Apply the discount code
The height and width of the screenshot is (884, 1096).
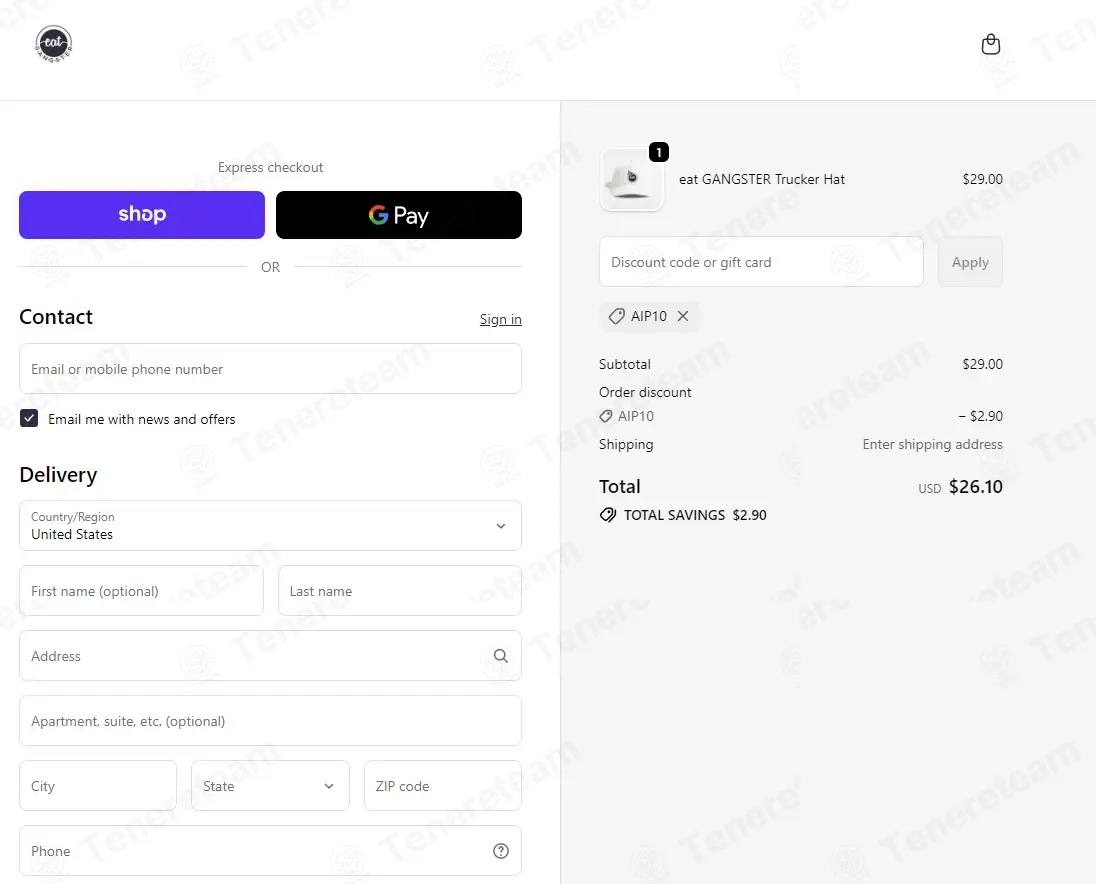(x=970, y=262)
